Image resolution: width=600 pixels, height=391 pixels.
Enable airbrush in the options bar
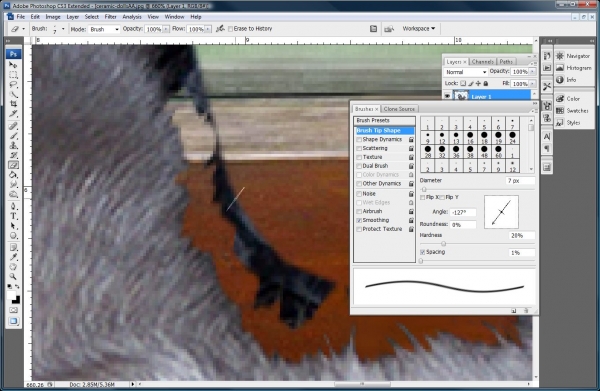[x=220, y=29]
